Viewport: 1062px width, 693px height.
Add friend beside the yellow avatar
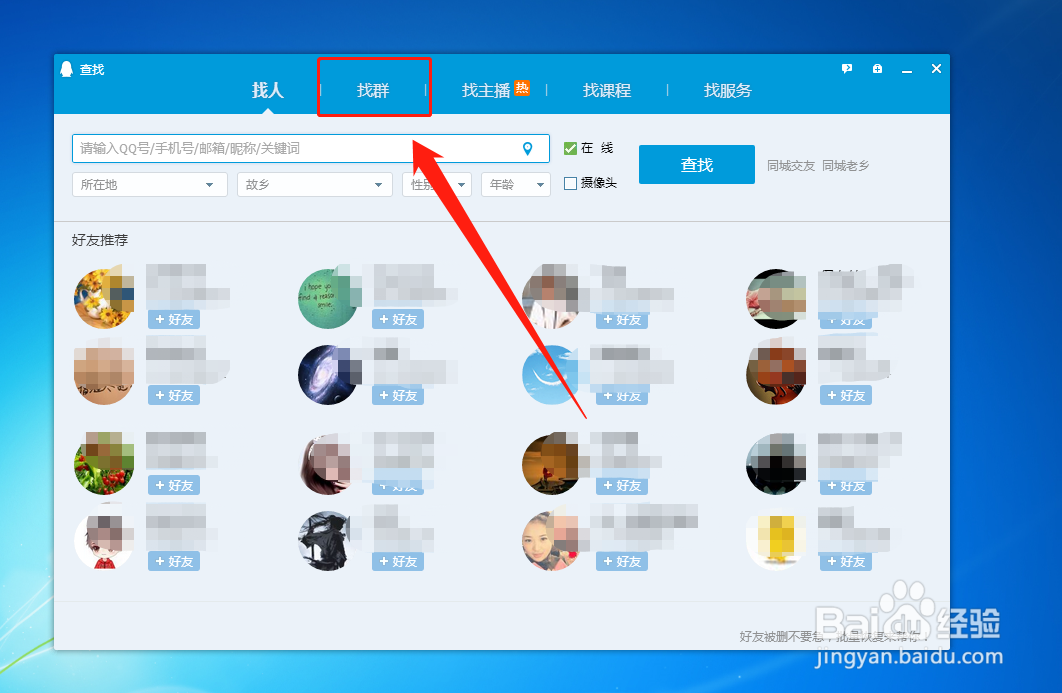[845, 561]
